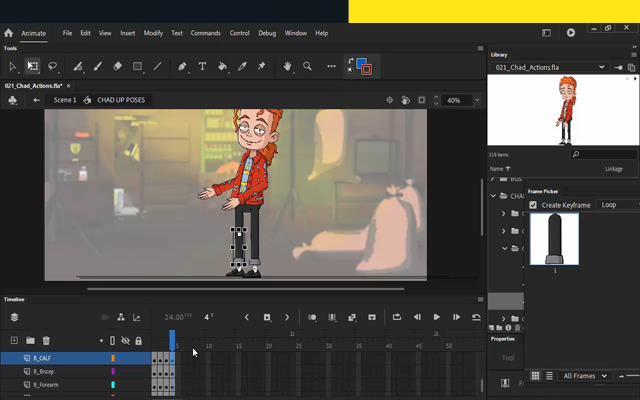The height and width of the screenshot is (400, 640).
Task: Choose the Eraser tool
Action: click(117, 67)
